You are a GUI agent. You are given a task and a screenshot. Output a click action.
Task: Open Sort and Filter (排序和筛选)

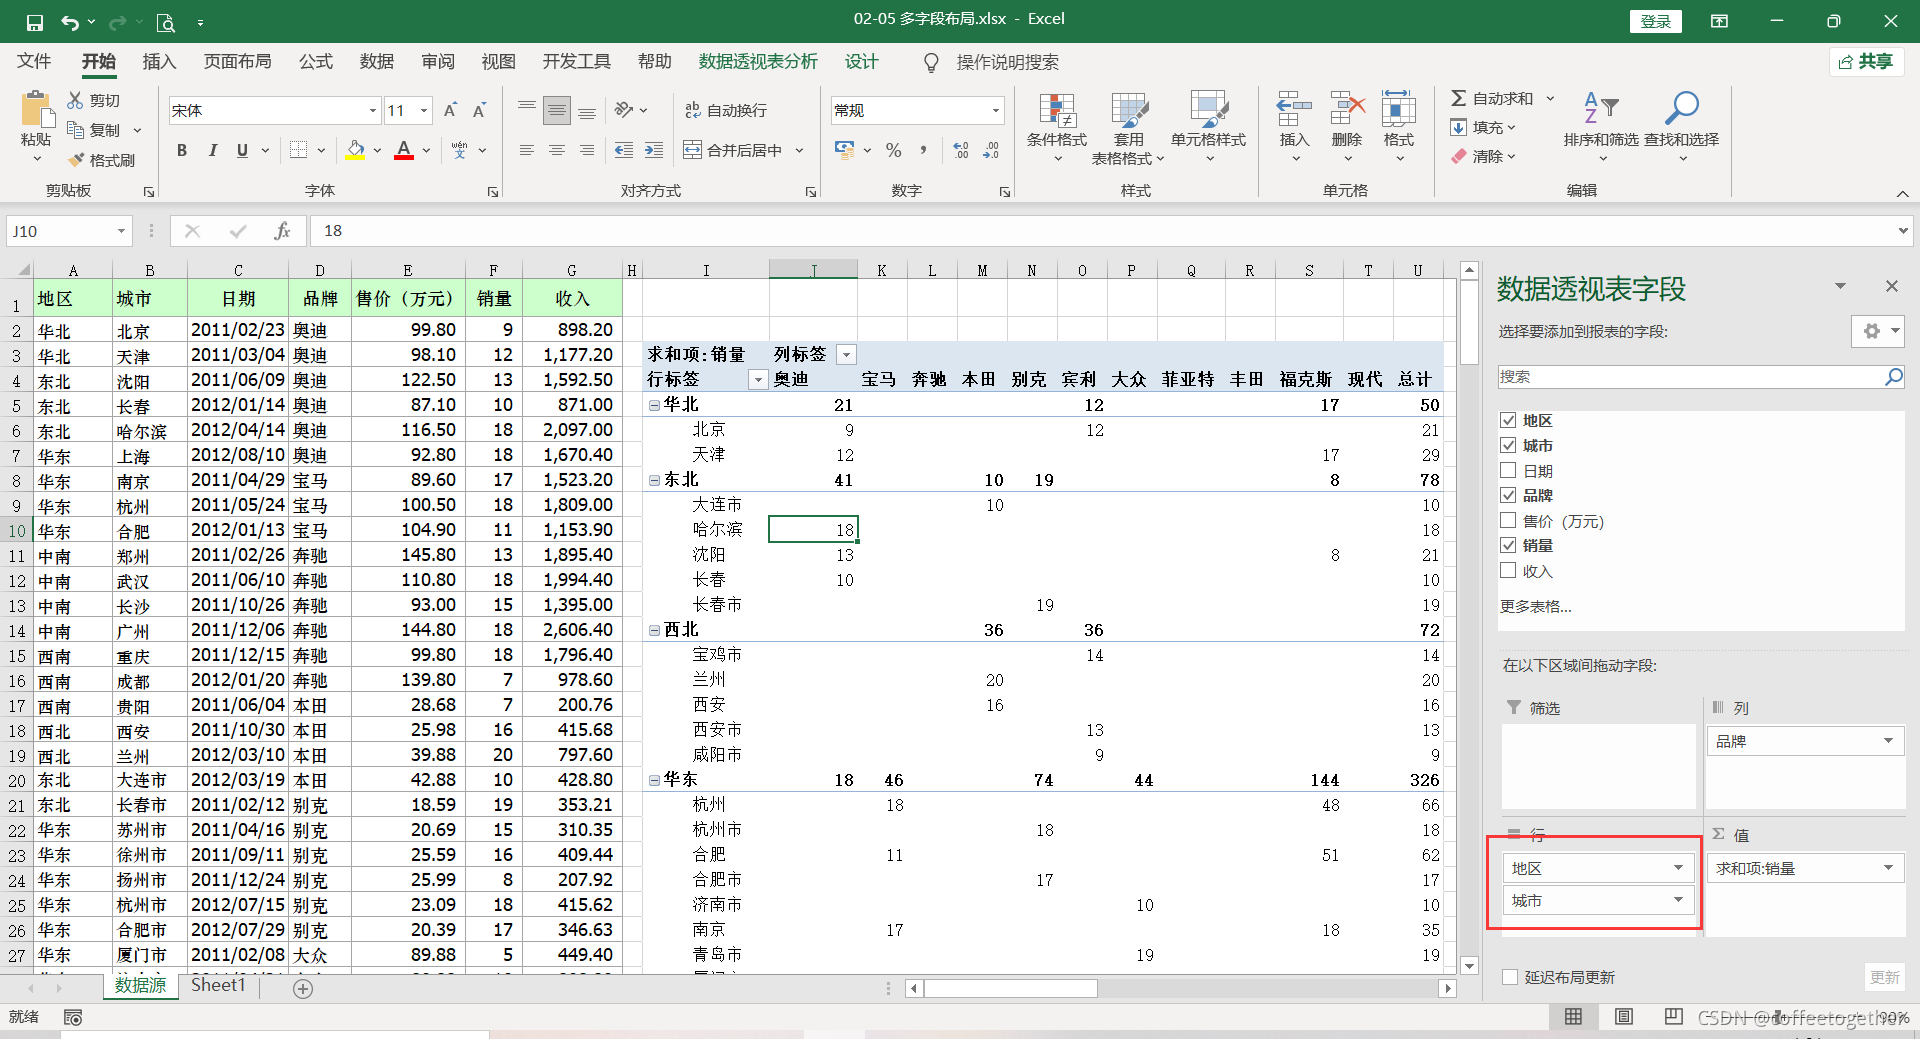(x=1601, y=125)
